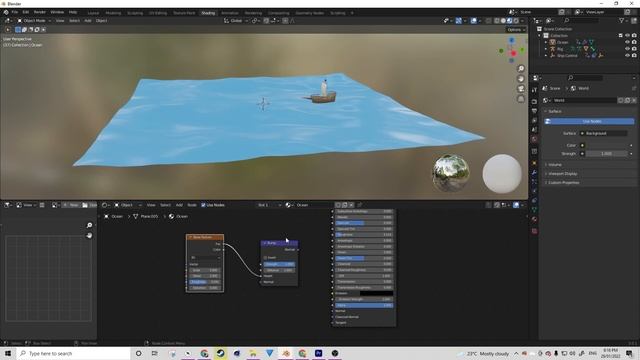
Task: Toggle Invert checkbox on Bump node
Action: pos(265,258)
